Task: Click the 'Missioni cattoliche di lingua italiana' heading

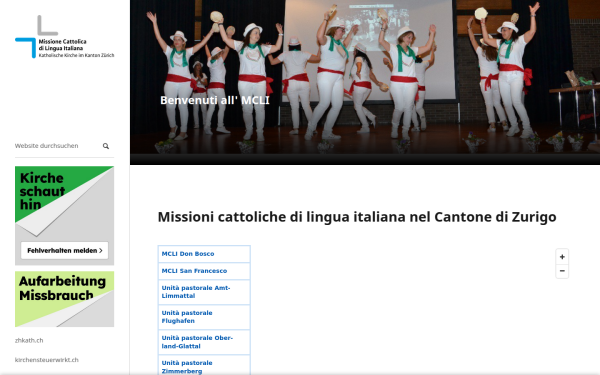Action: [357, 217]
